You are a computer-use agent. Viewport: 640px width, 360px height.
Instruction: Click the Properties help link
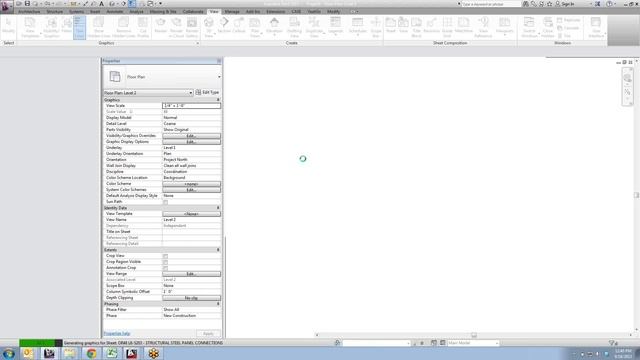(117, 333)
